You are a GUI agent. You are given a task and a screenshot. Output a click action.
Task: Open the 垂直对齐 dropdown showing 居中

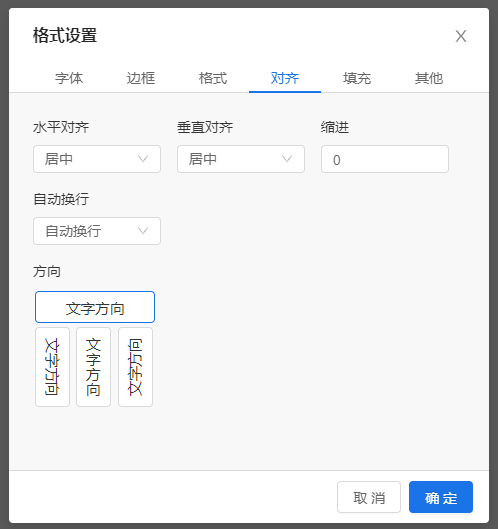(x=241, y=159)
